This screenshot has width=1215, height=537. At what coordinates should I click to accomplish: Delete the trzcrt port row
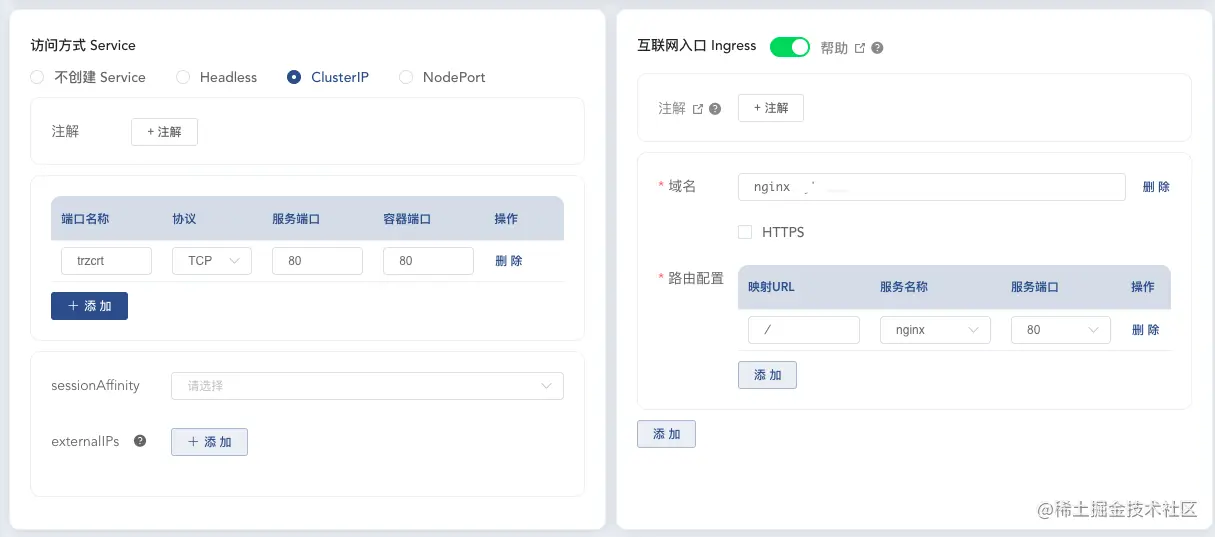(x=508, y=261)
